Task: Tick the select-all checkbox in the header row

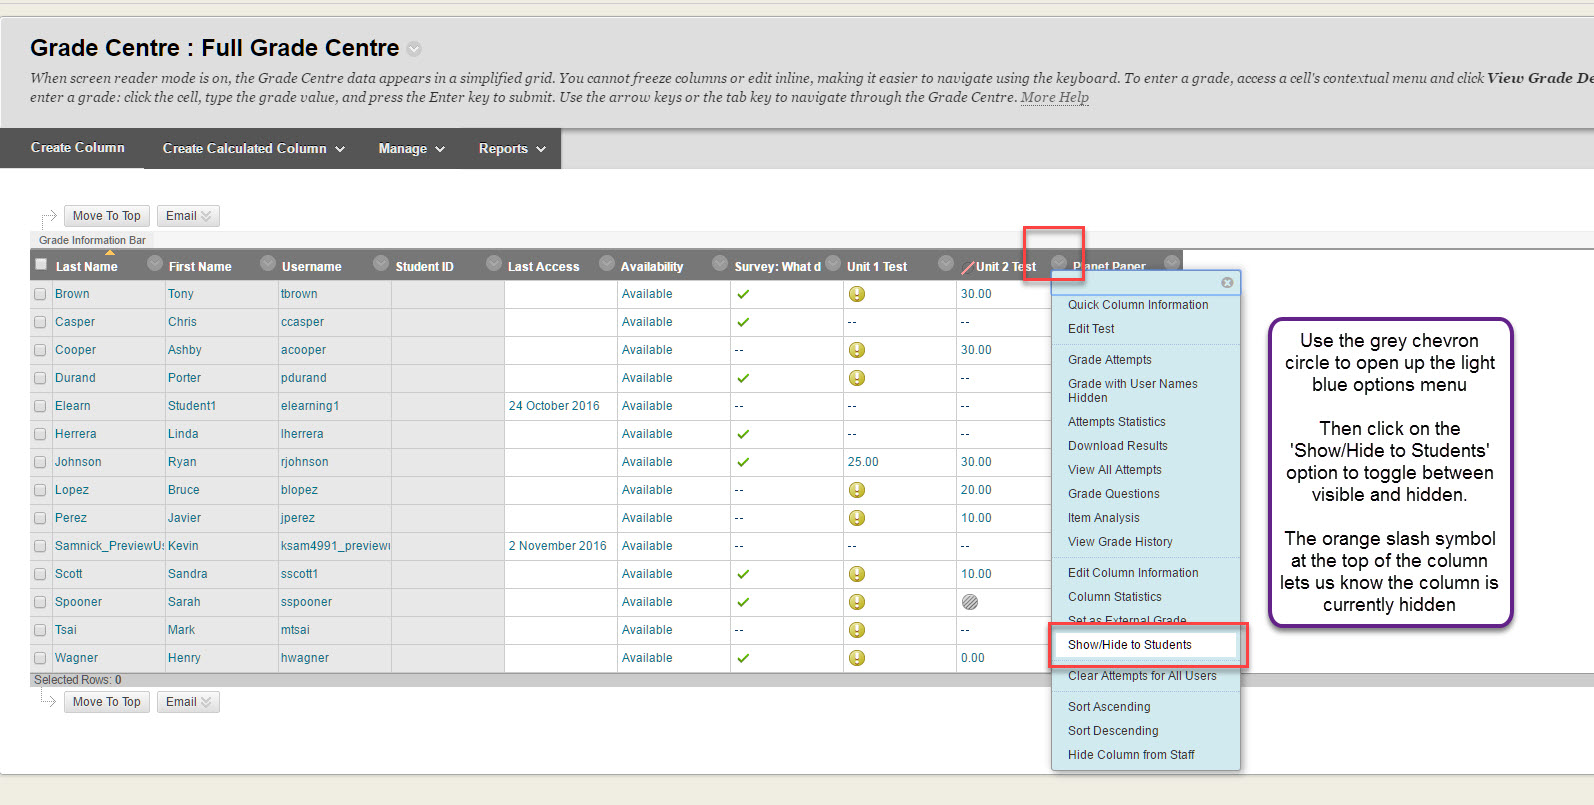Action: (x=41, y=265)
